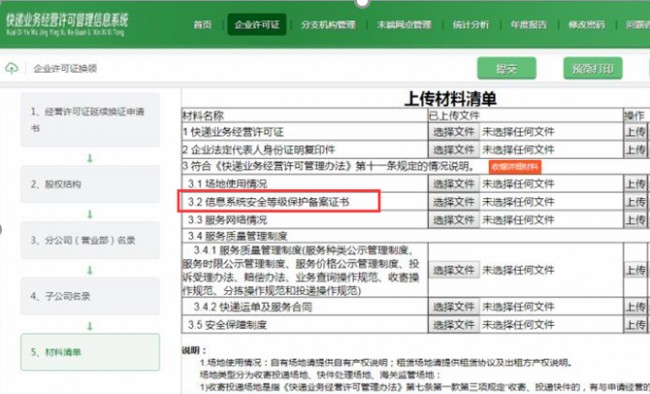The width and height of the screenshot is (650, 394).
Task: Click the orange button in row 3 情况说明
Action: (x=515, y=167)
